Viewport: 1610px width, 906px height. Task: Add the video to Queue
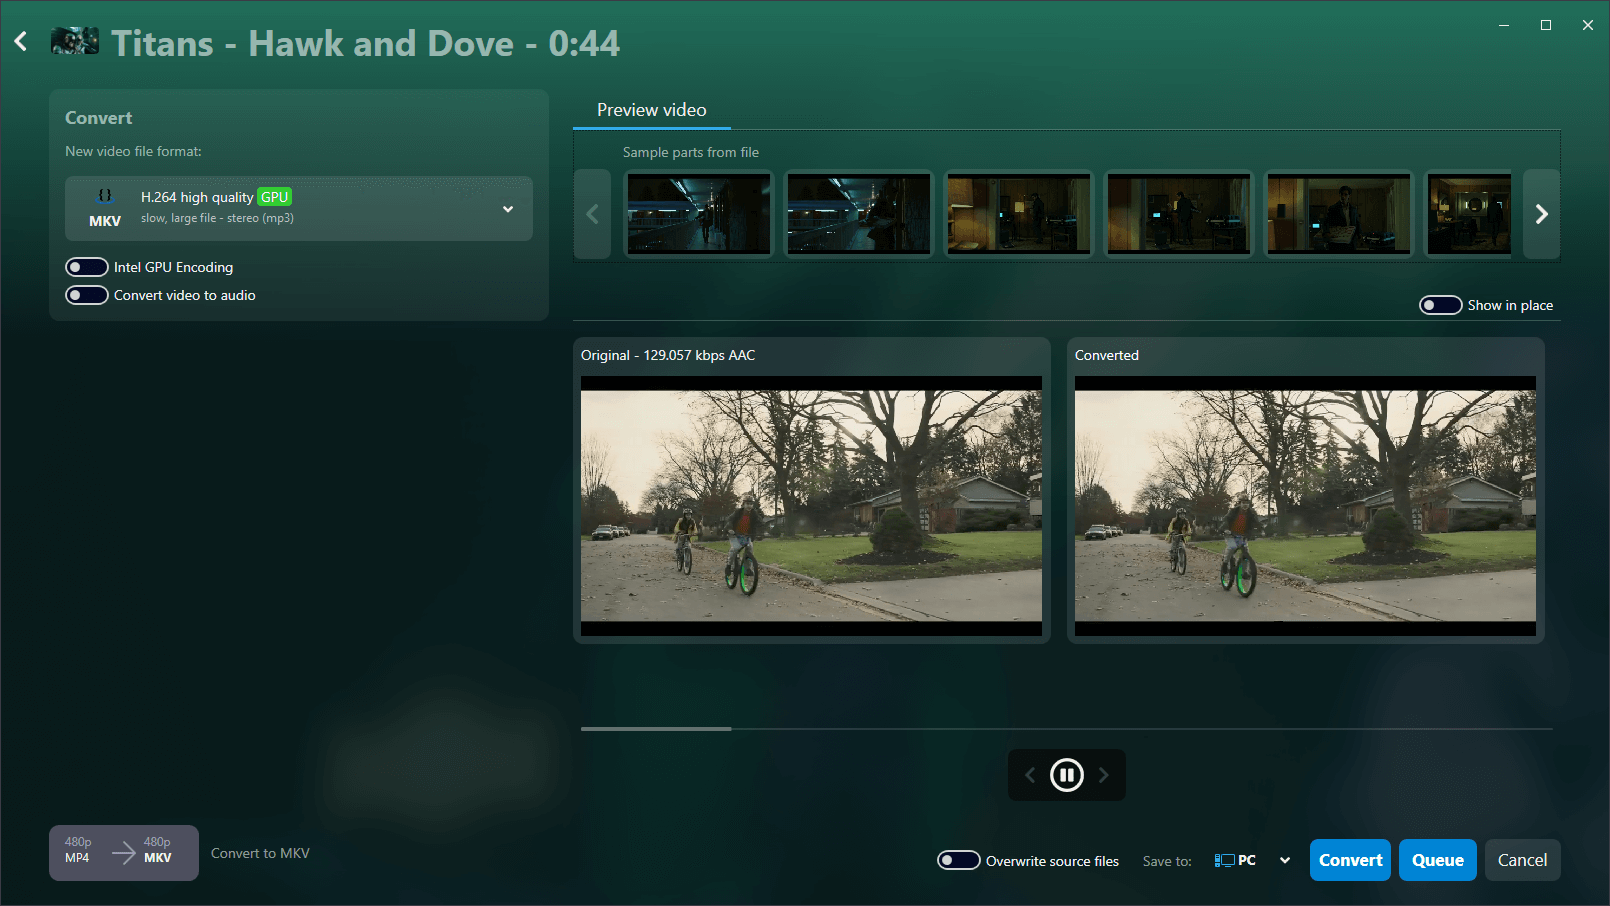(x=1437, y=860)
